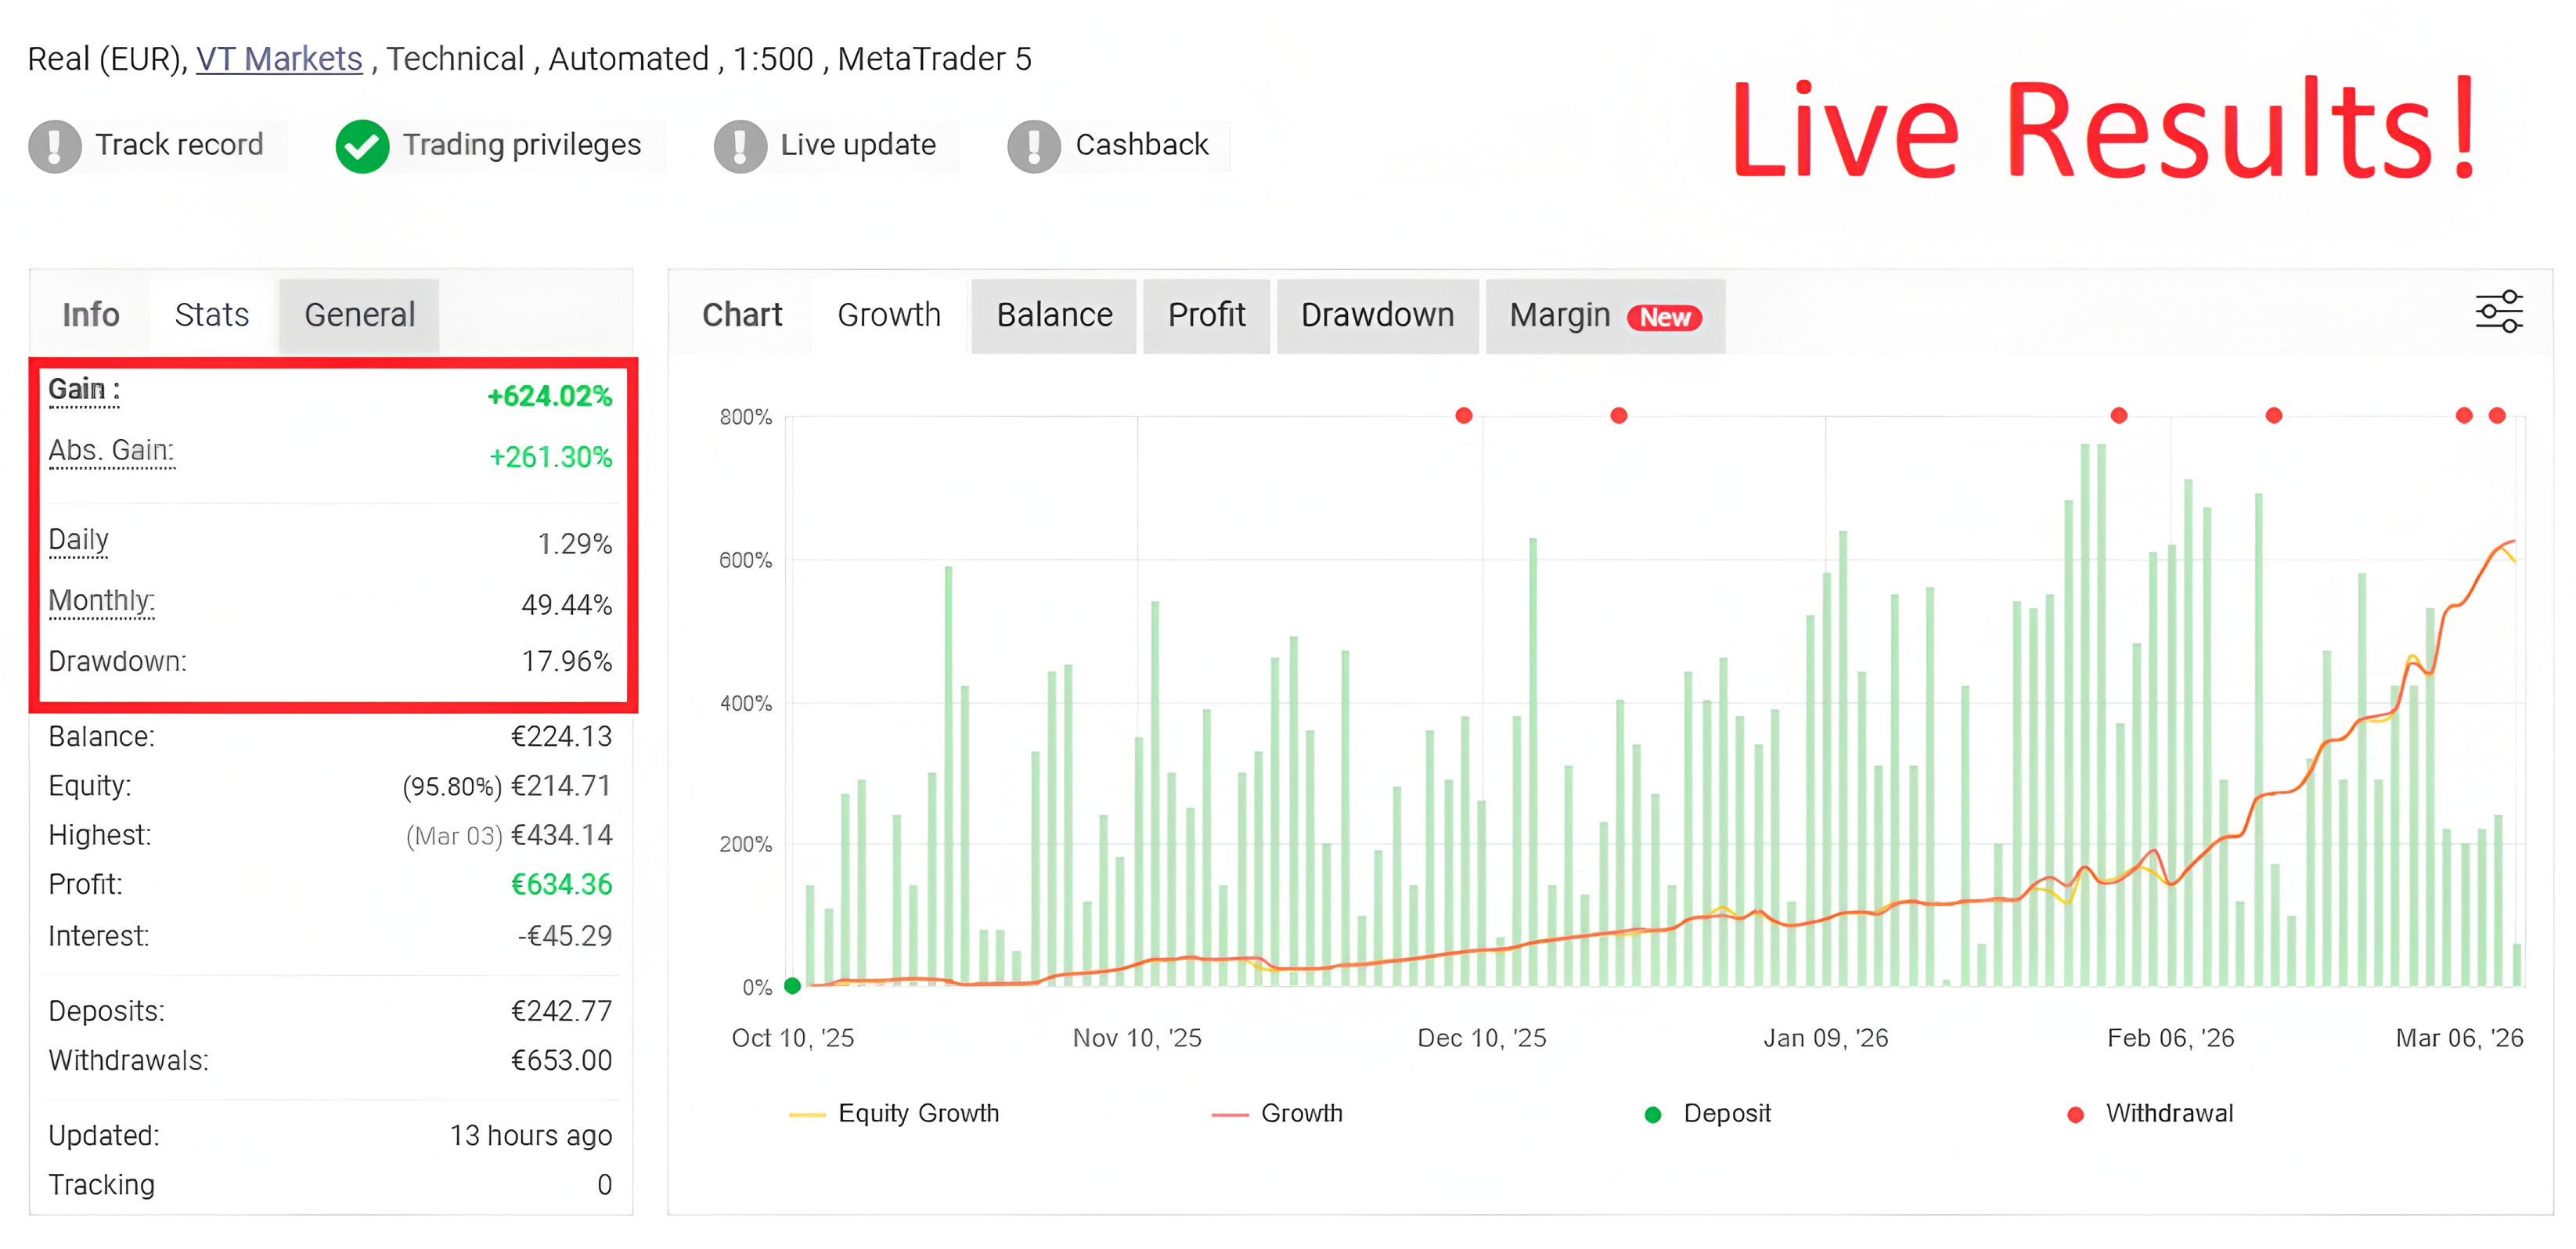Toggle the Growth legend series
The image size is (2576, 1249).
(x=1277, y=1113)
